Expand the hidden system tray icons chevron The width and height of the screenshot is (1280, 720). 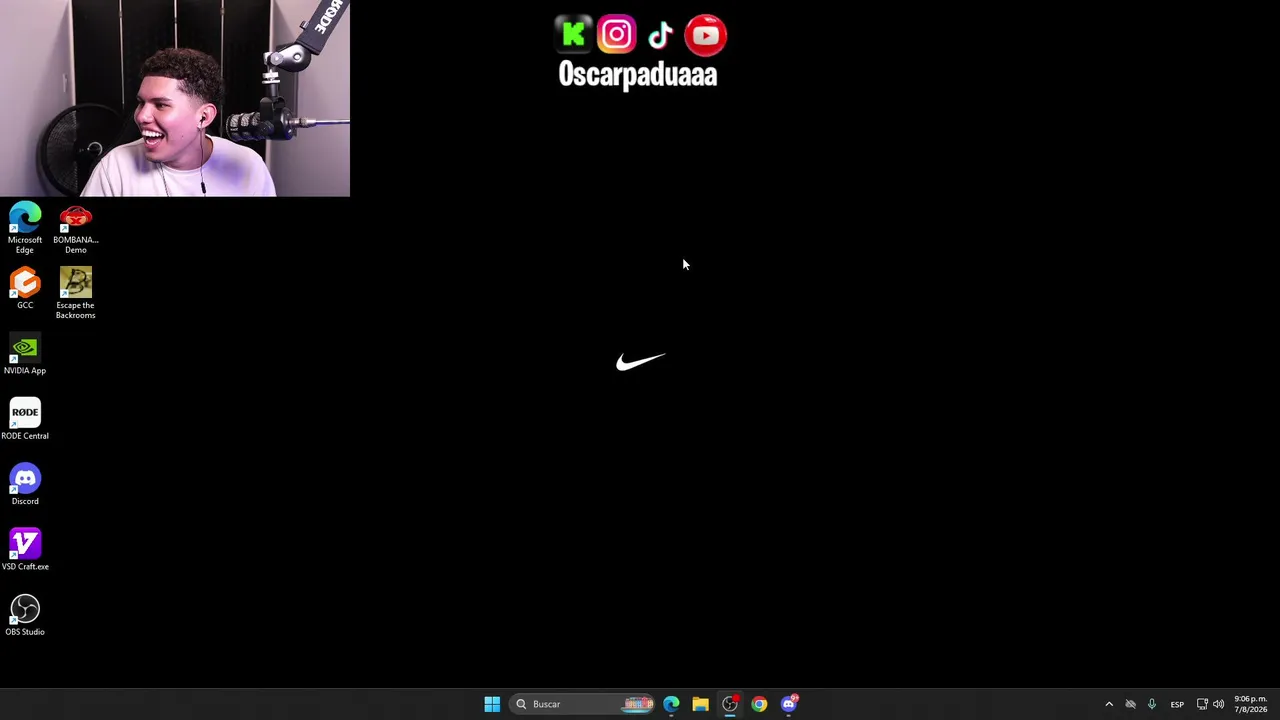pos(1109,704)
